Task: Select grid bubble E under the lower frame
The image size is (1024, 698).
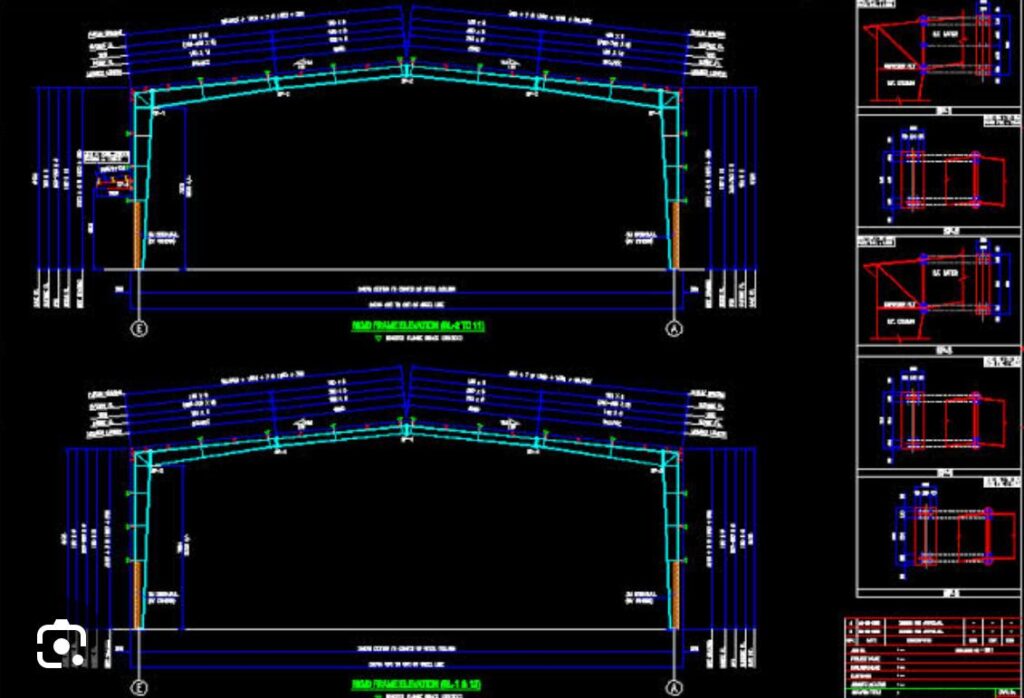Action: click(140, 688)
